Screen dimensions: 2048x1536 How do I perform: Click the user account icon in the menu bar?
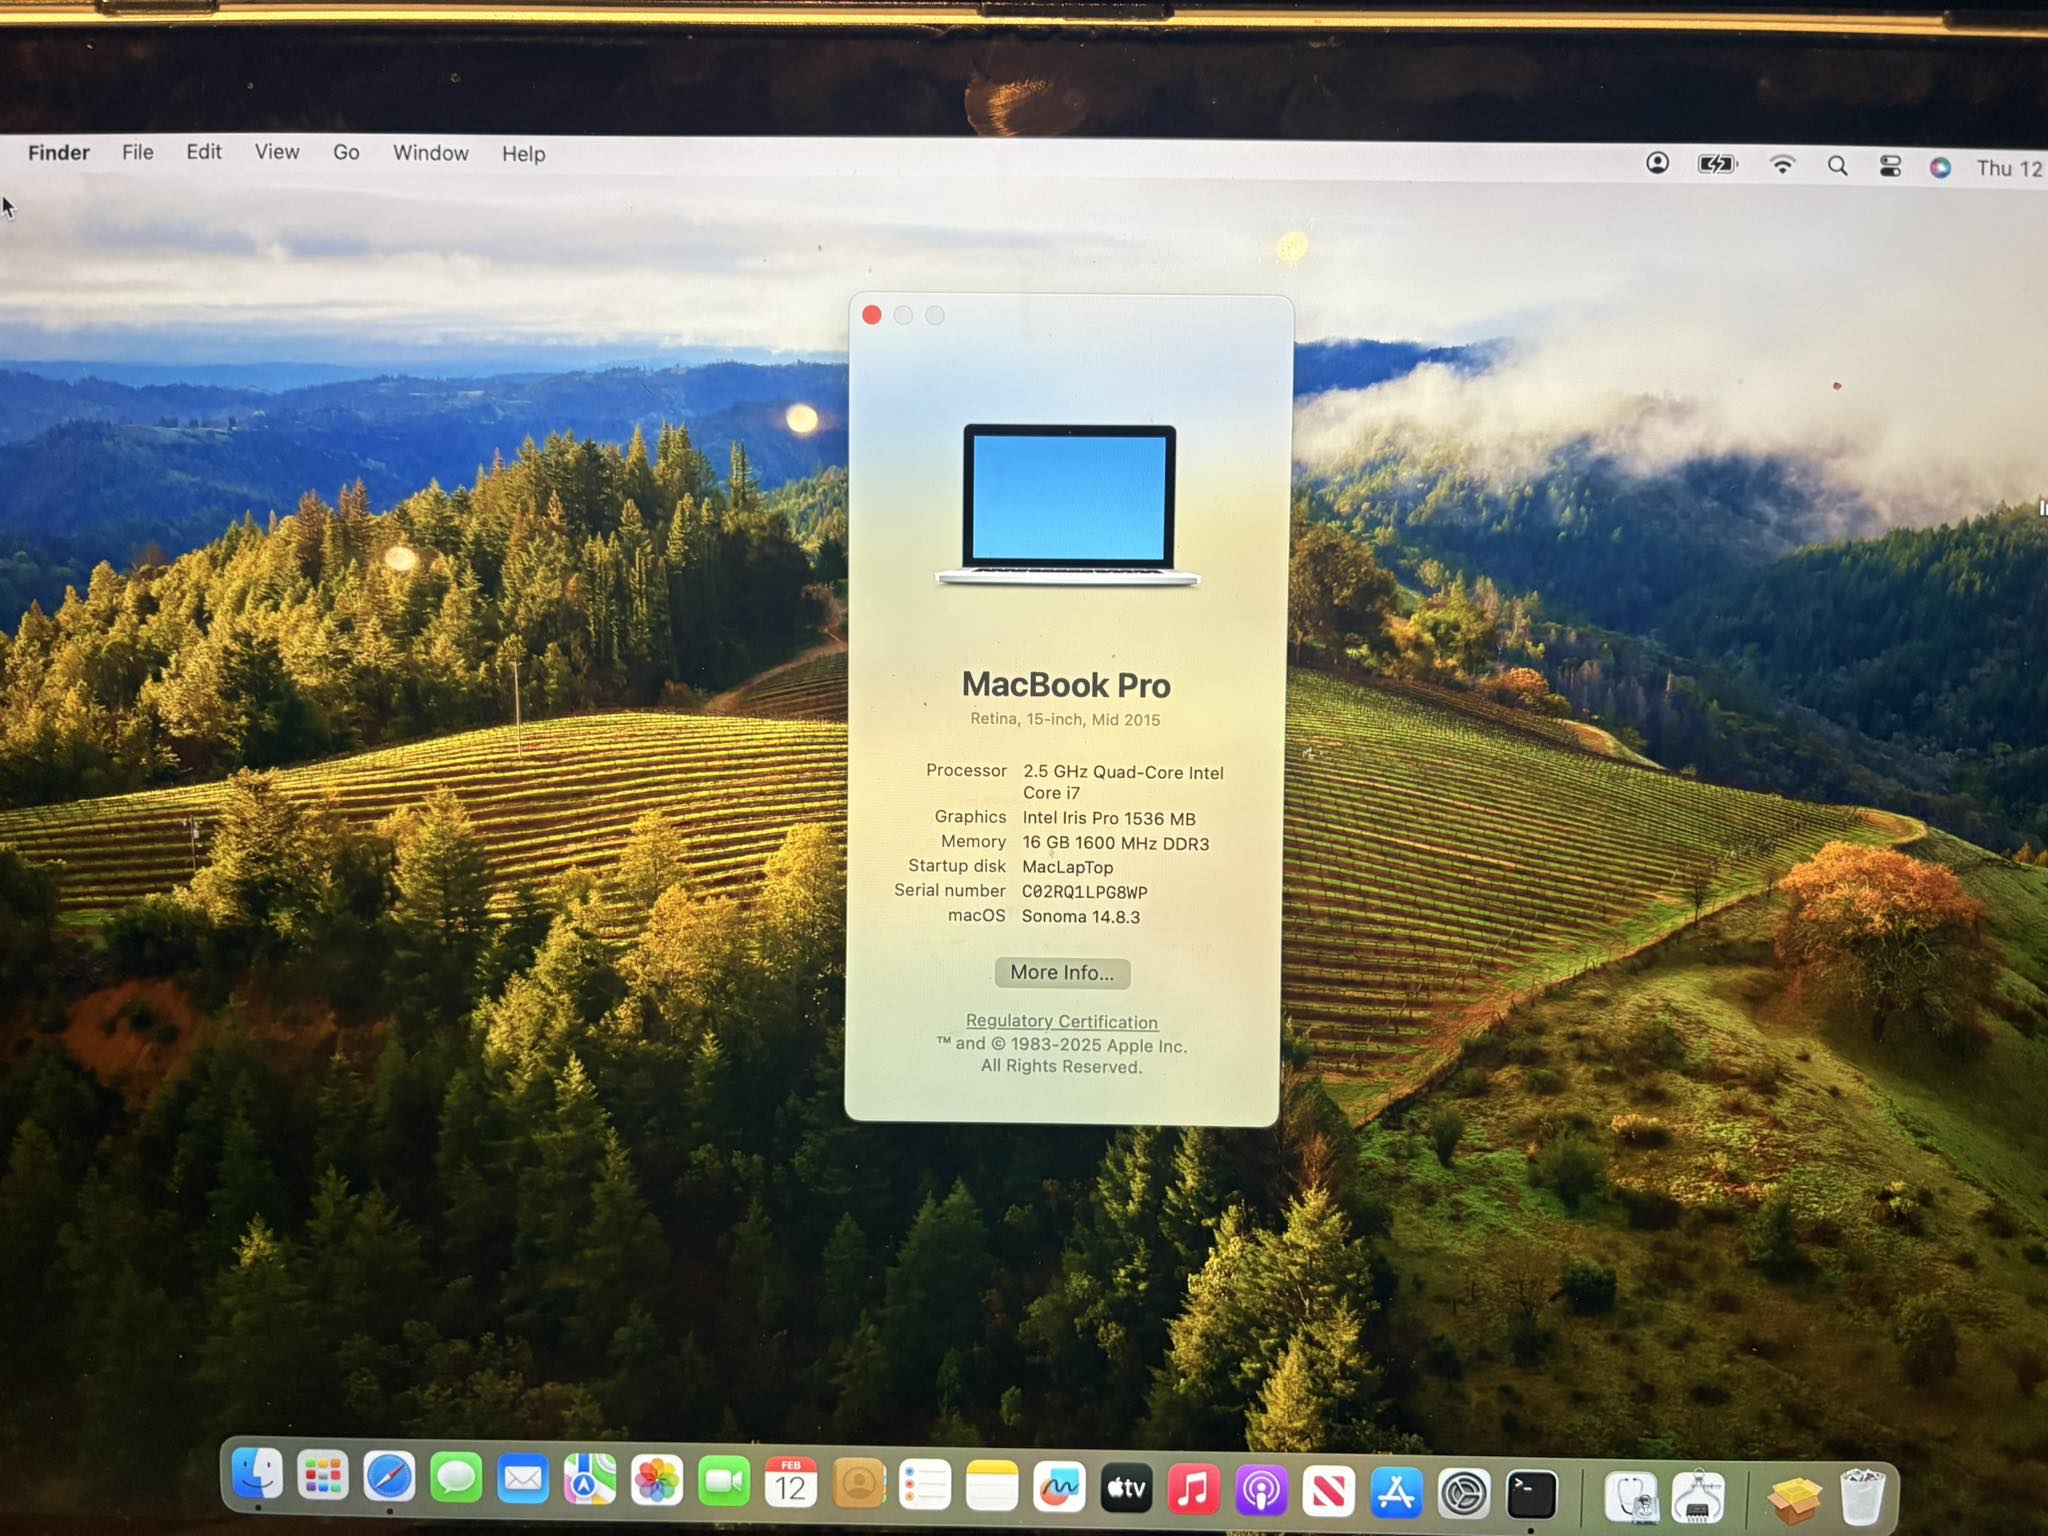(1657, 163)
